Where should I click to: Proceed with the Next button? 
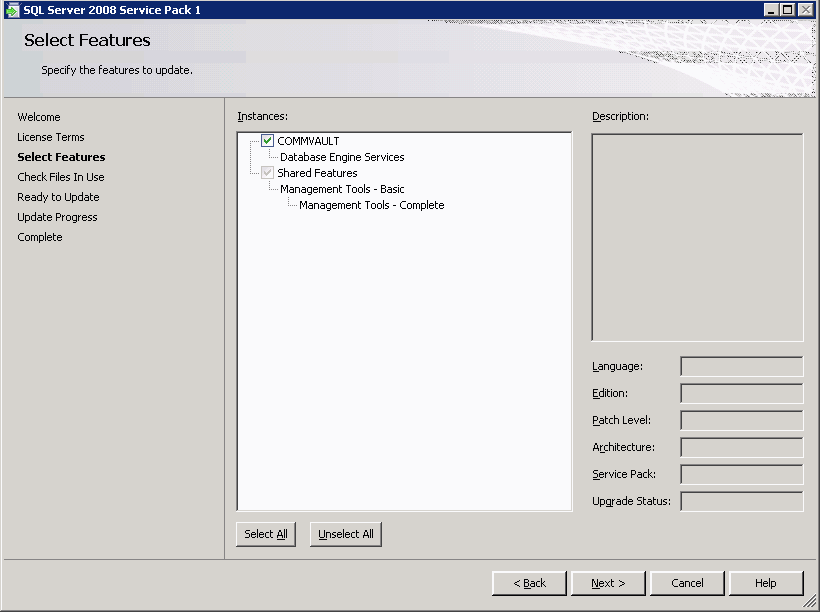tap(608, 583)
